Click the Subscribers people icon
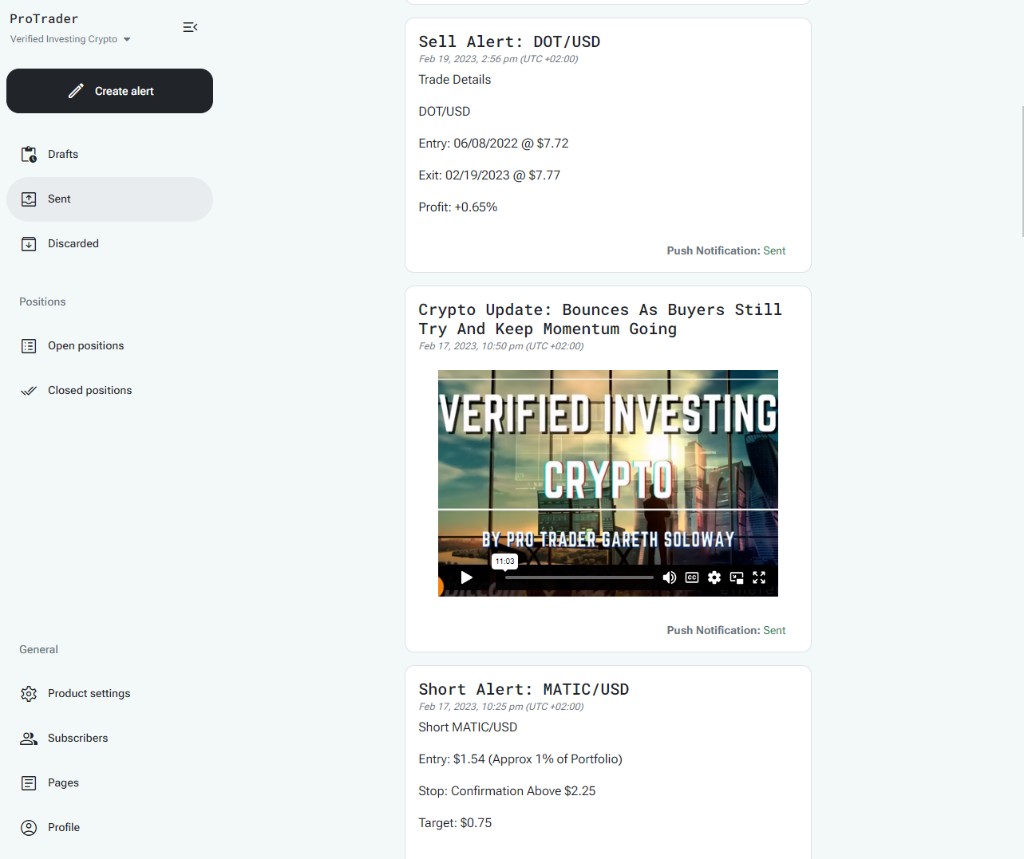This screenshot has height=859, width=1024. pos(29,738)
